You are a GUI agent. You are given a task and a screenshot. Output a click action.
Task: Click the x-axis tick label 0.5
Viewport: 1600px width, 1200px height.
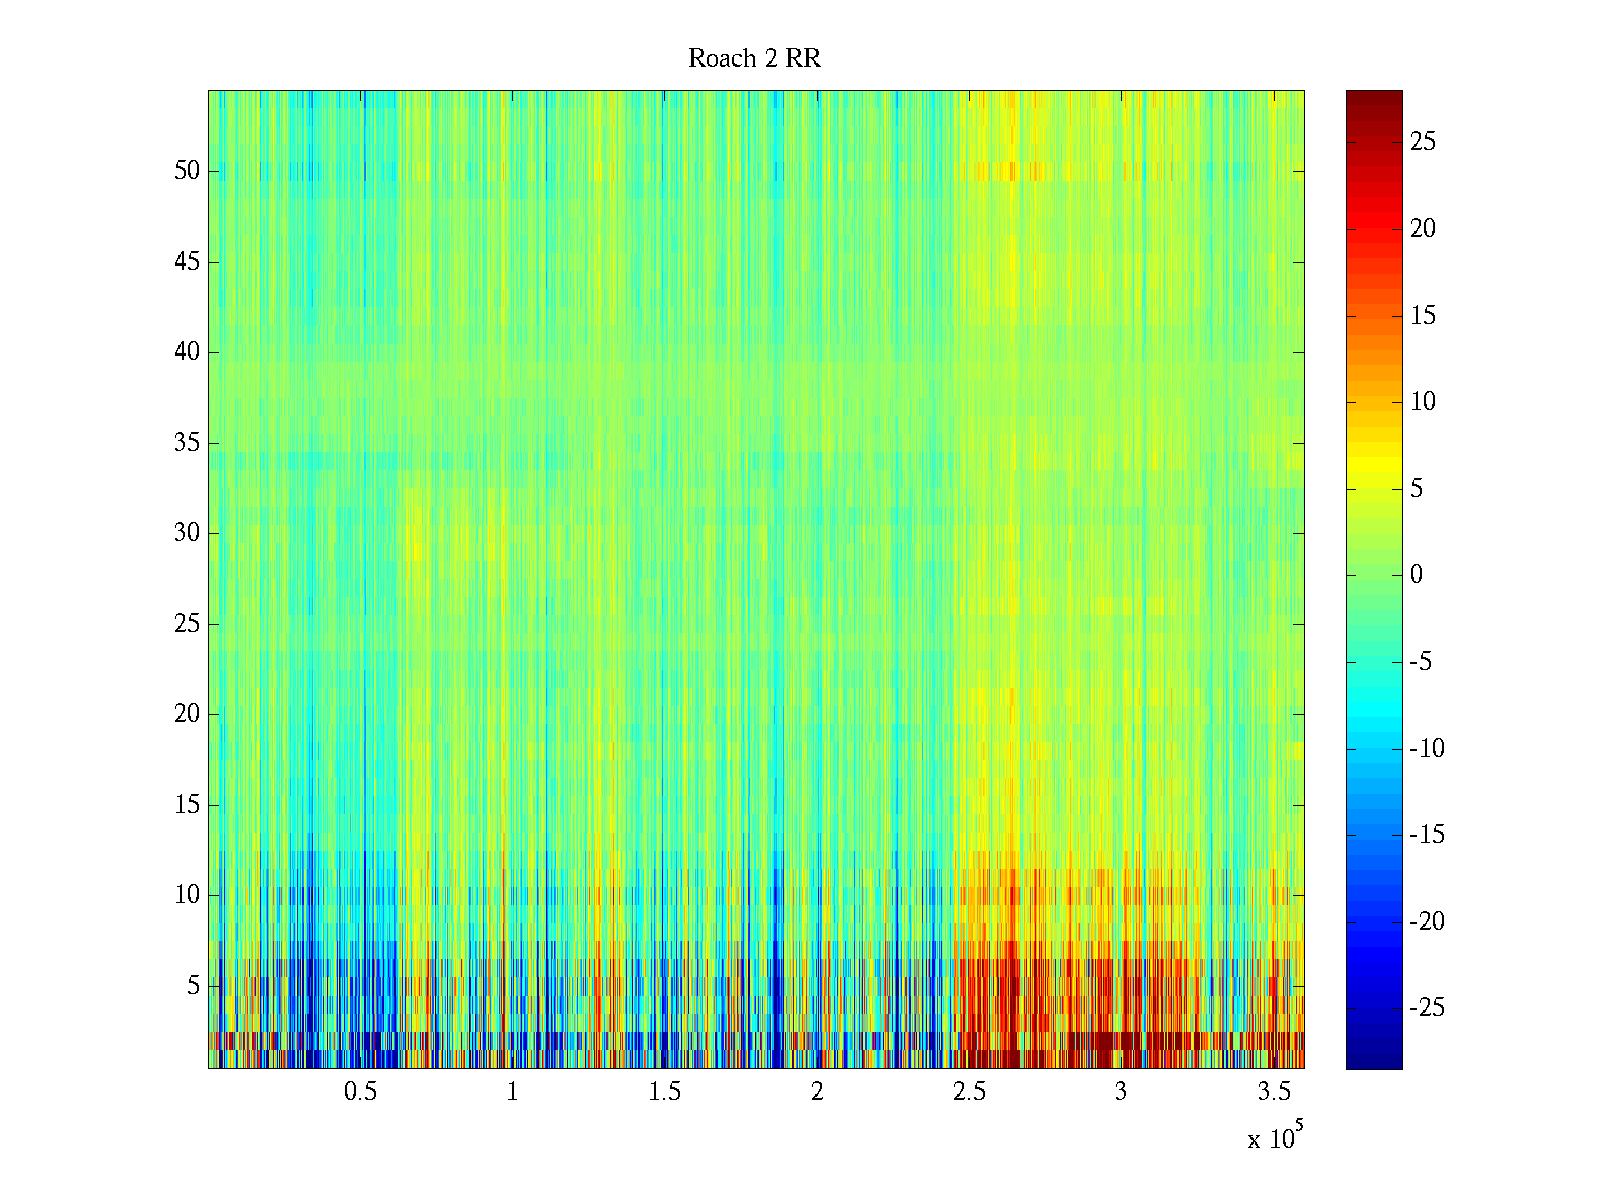(x=360, y=1092)
